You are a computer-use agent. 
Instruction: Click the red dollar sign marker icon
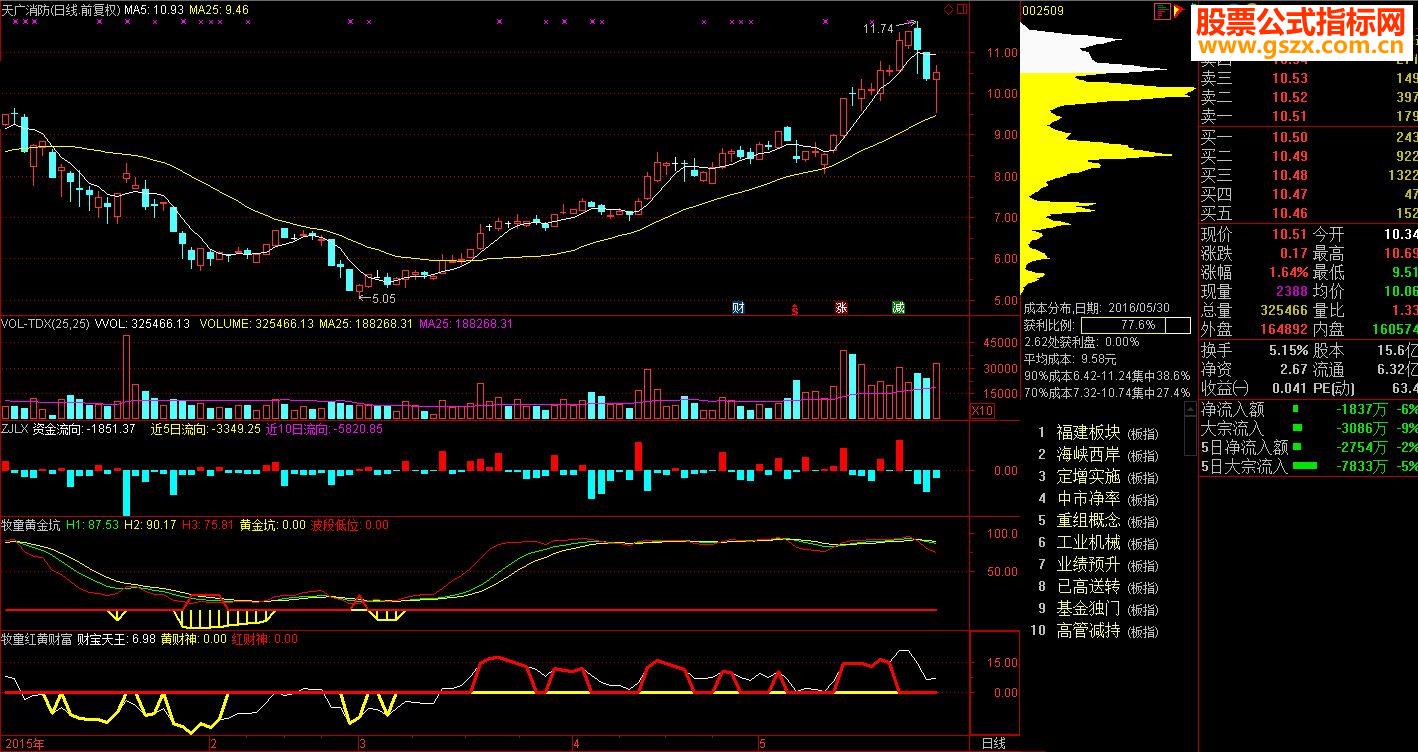[x=795, y=309]
